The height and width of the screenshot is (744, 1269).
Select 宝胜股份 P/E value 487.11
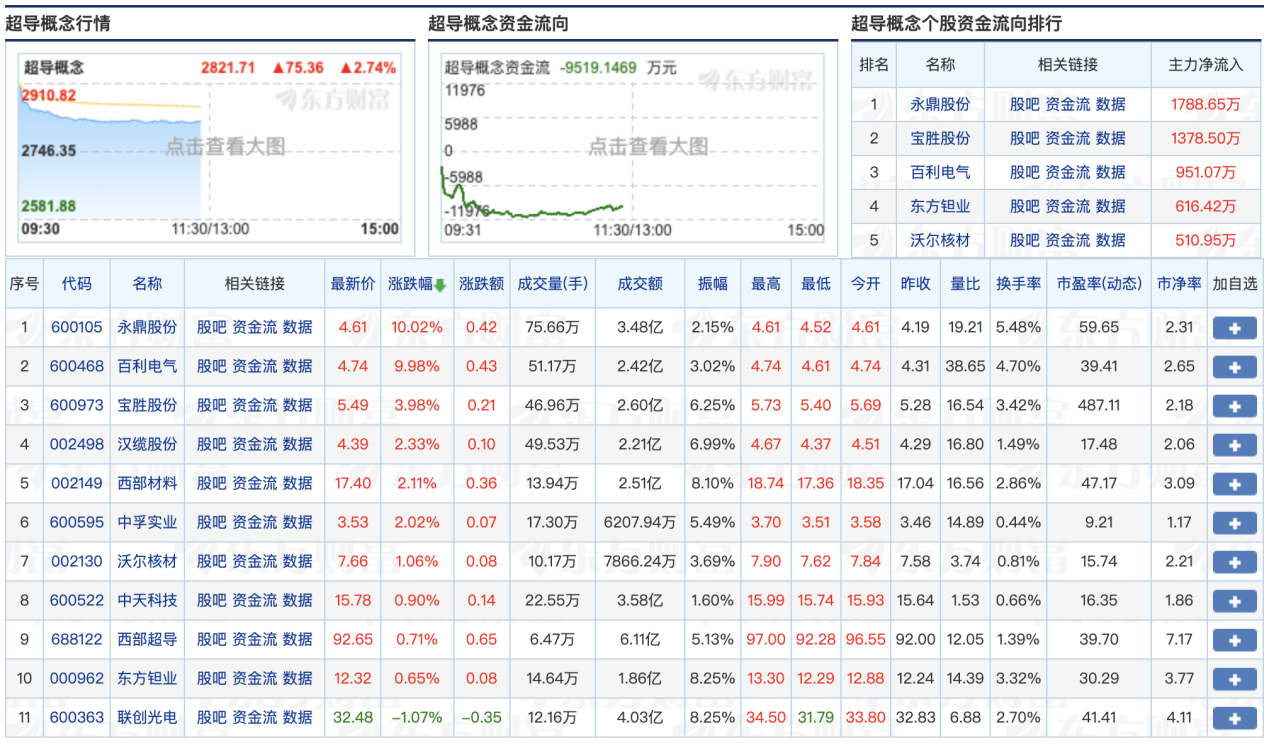click(x=1100, y=405)
